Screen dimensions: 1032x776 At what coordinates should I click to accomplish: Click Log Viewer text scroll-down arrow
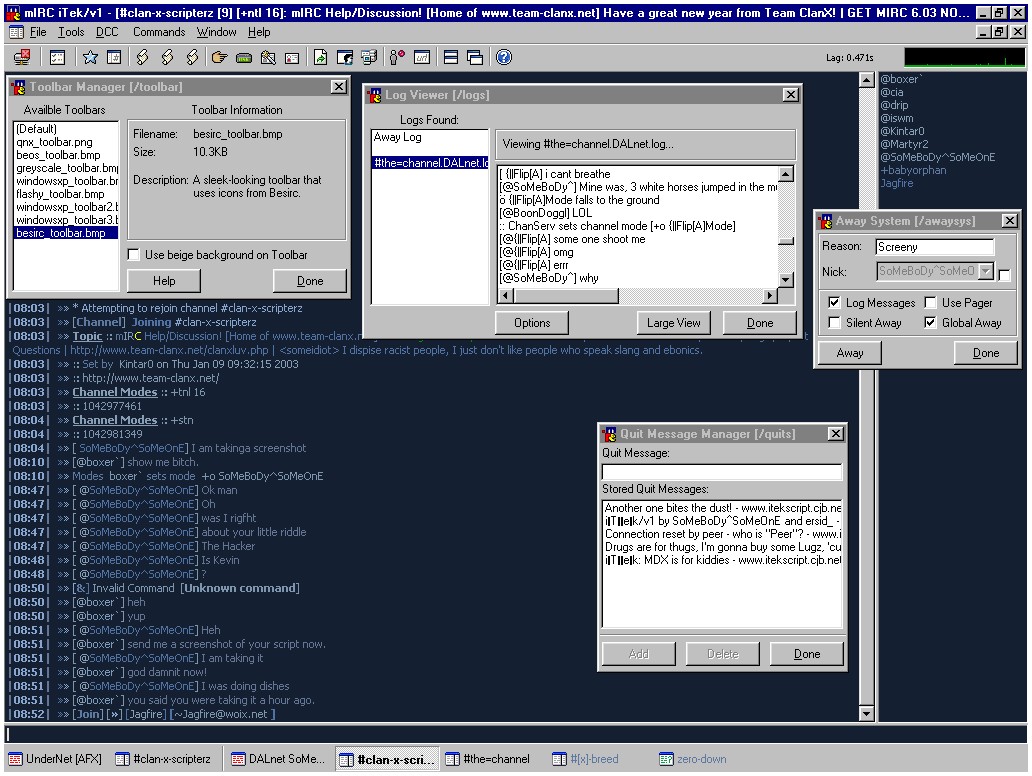point(785,280)
